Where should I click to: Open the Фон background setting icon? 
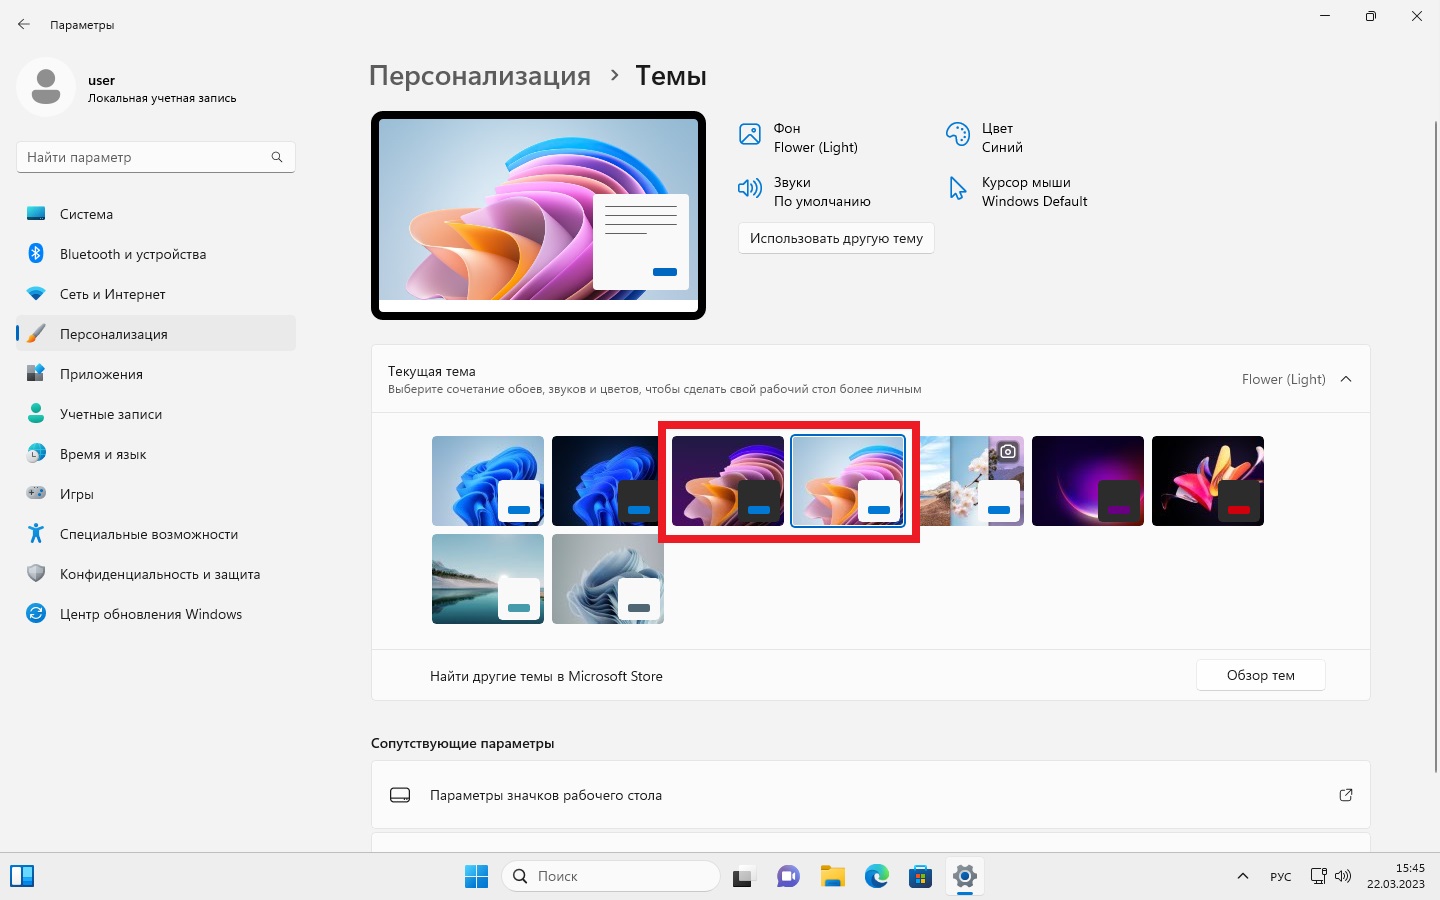click(750, 134)
